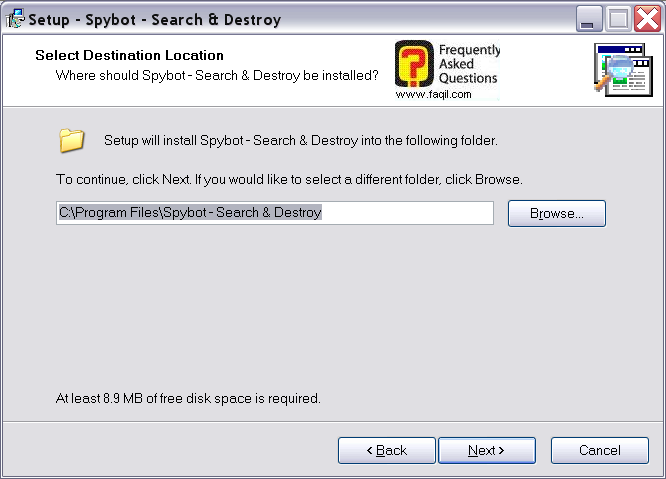This screenshot has width=666, height=479.
Task: Click the Spybot wizard magnifier image
Action: 623,70
